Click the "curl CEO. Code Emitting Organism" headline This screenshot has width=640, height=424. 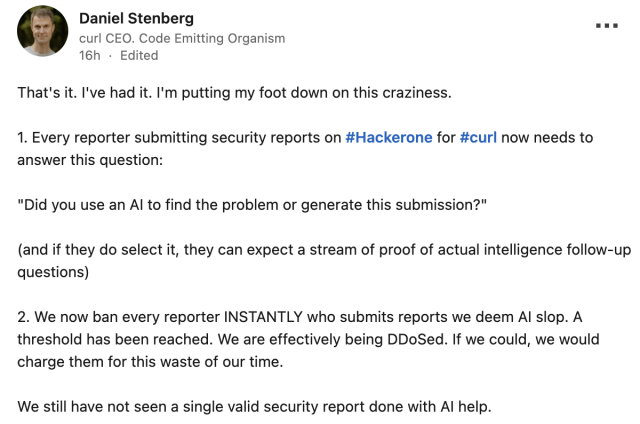tap(182, 38)
